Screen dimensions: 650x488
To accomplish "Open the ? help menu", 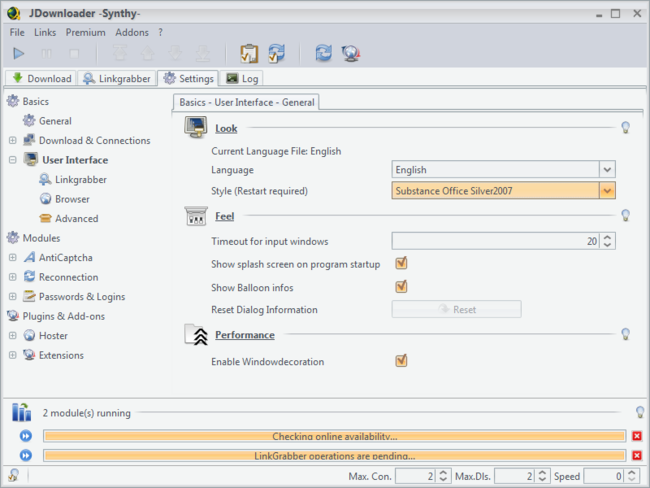I will pyautogui.click(x=160, y=32).
